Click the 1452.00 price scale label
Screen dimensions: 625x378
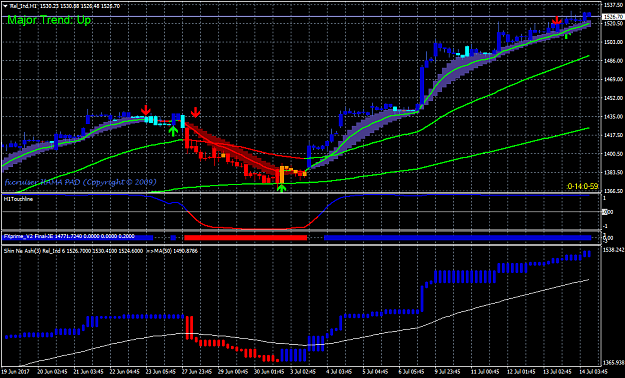613,98
